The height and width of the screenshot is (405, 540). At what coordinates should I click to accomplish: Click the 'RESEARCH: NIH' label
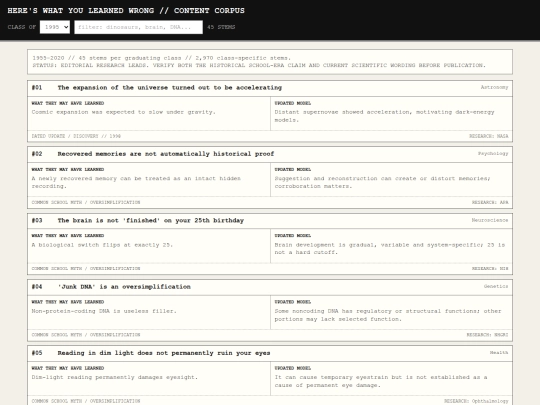pos(490,268)
